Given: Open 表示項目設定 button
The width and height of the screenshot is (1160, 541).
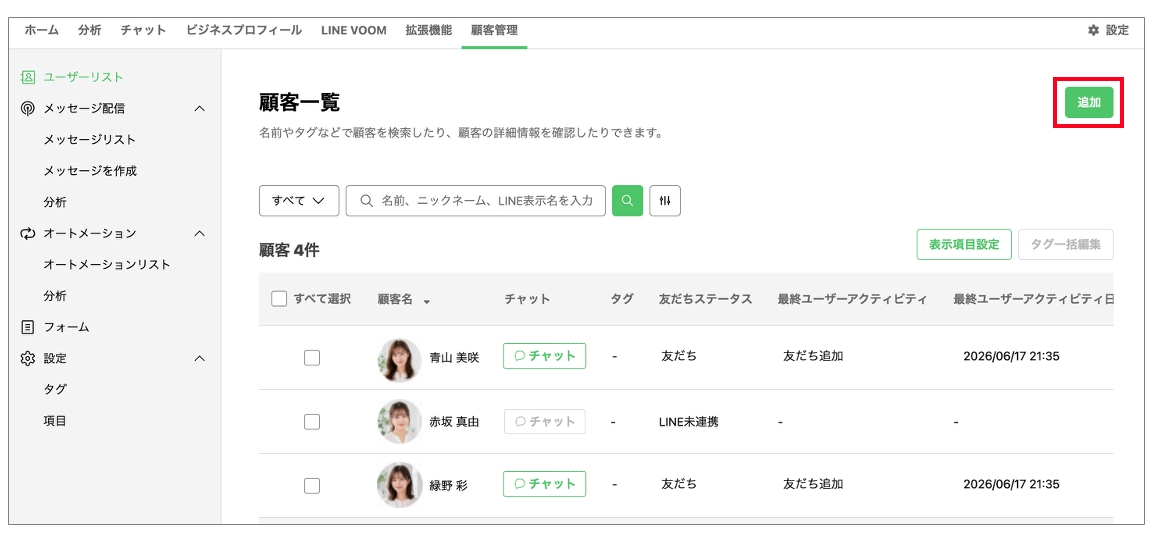Looking at the screenshot, I should (964, 244).
